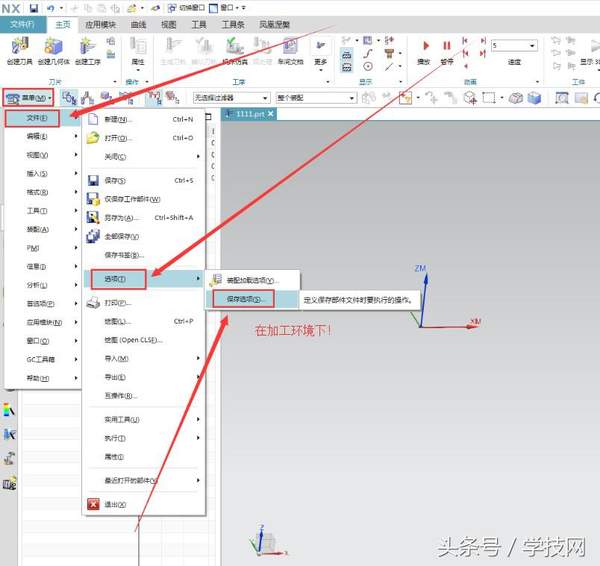This screenshot has height=566, width=600.
Task: Close the 1111.prt document tab
Action: (271, 114)
